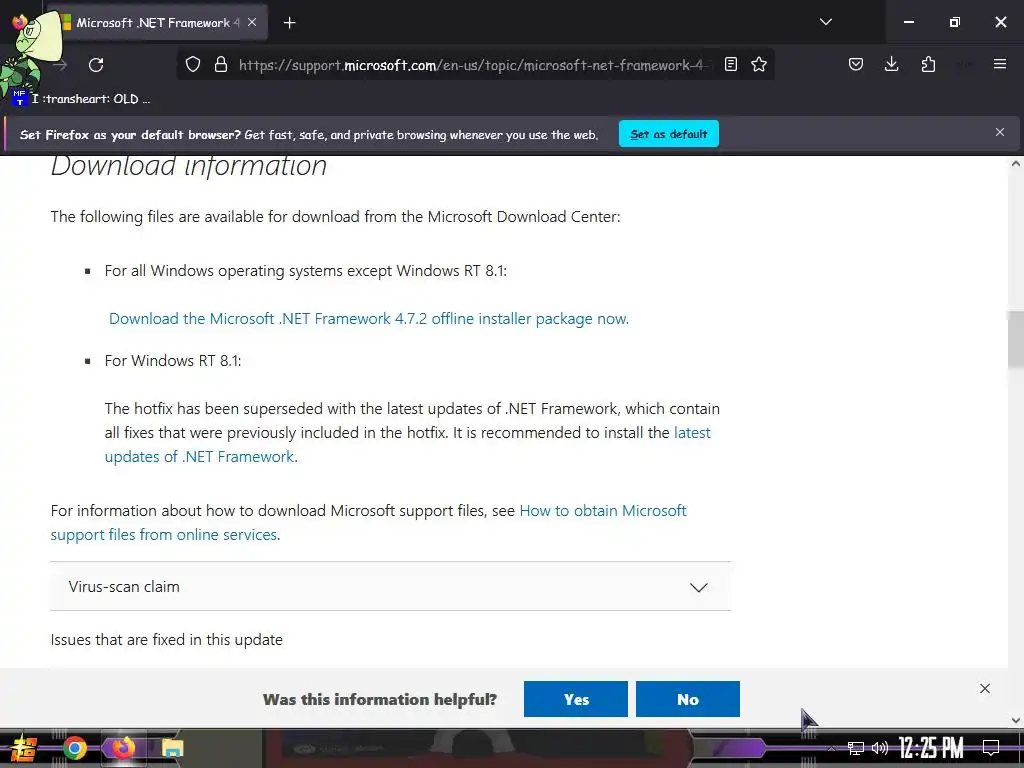
Task: Click the 'Download information' heading
Action: (x=189, y=165)
